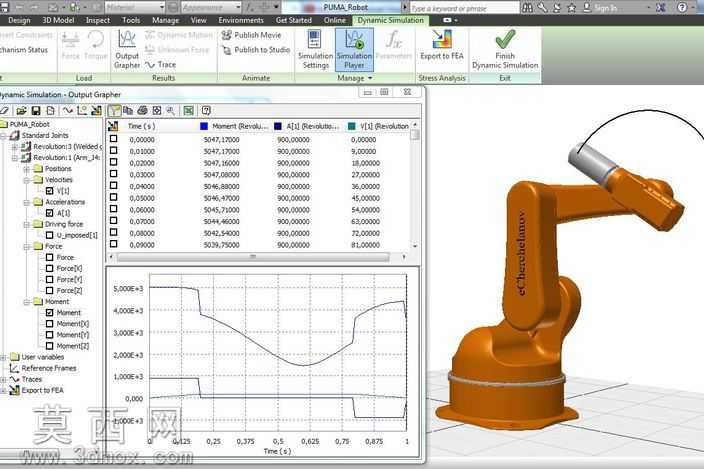Click the green Excel export icon

coord(189,110)
